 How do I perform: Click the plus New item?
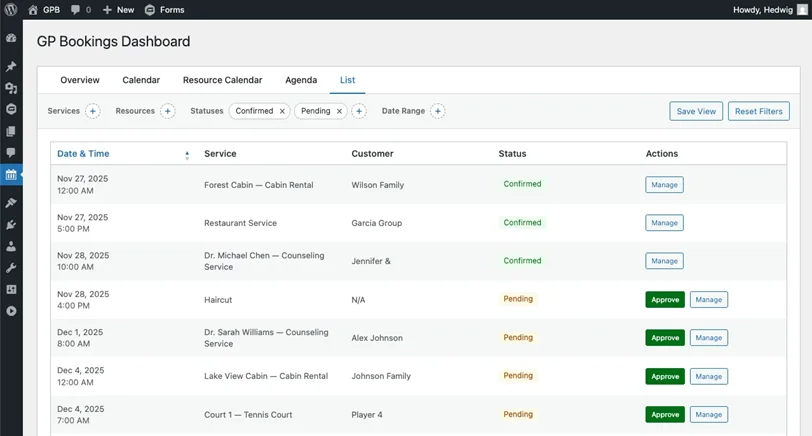(118, 10)
